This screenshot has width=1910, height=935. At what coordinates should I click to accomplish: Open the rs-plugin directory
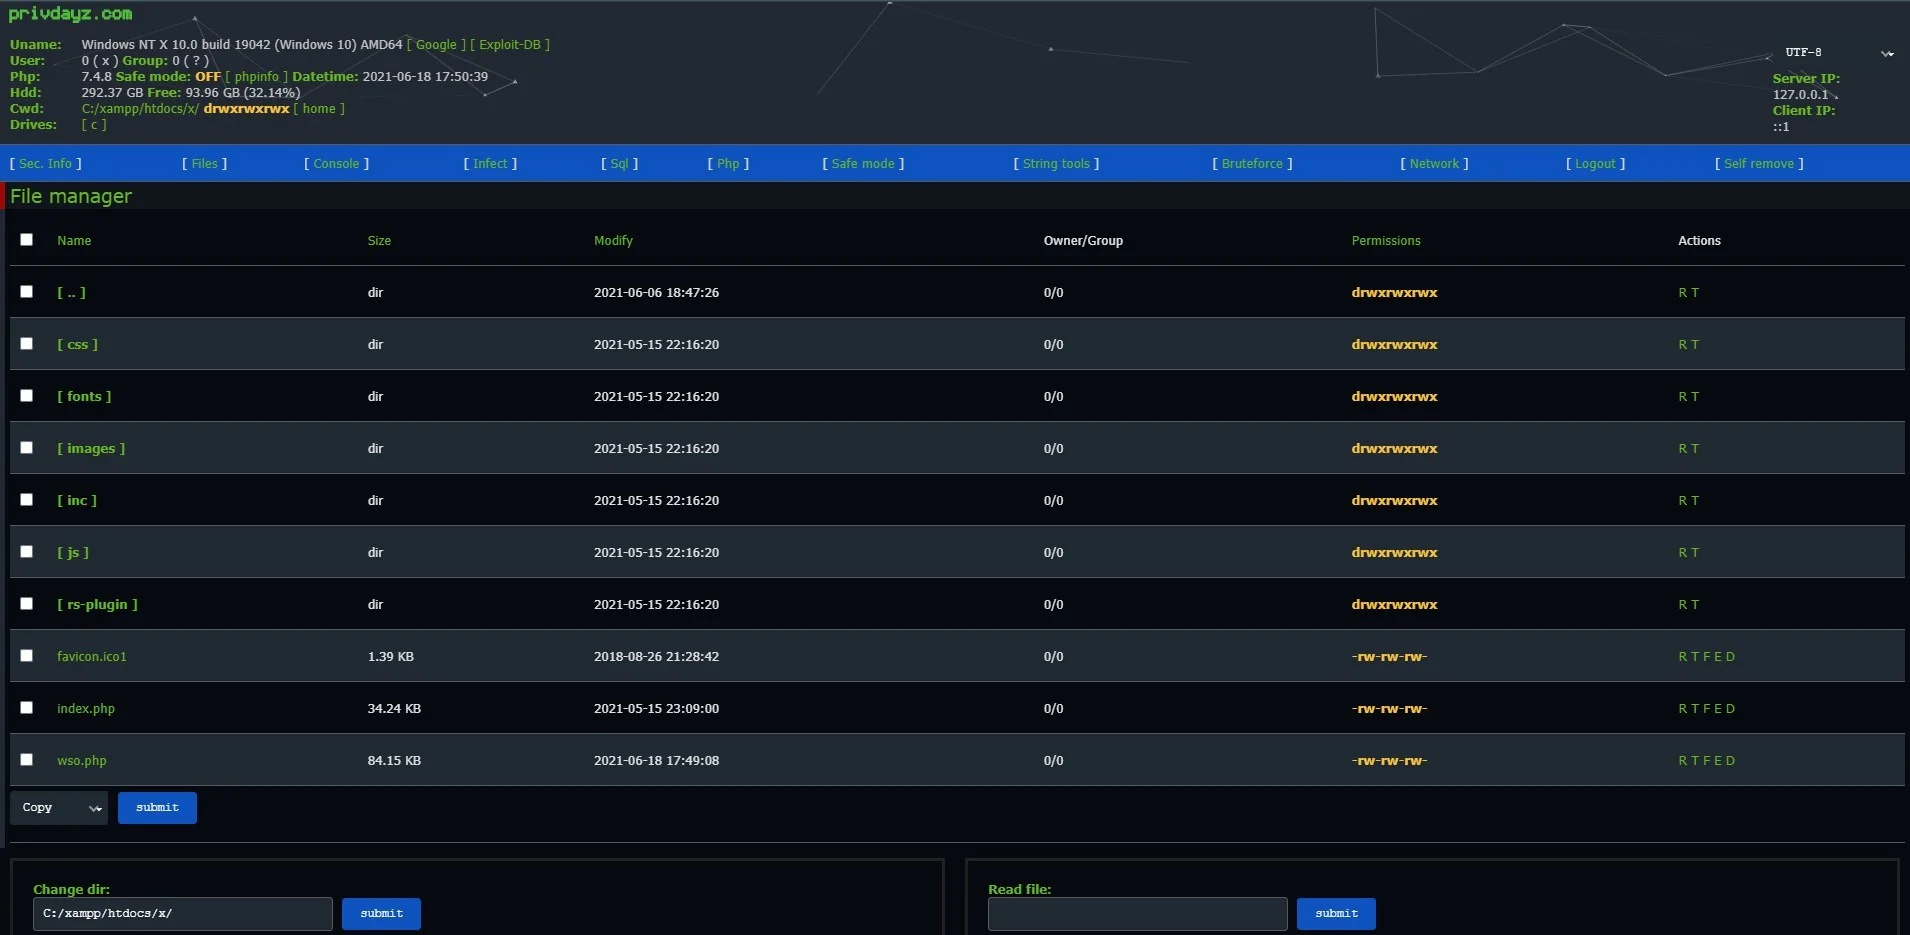pyautogui.click(x=97, y=605)
